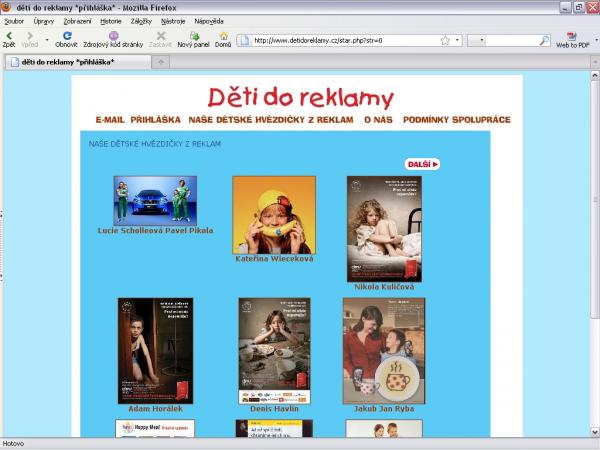The image size is (600, 450).
Task: Open PODMÍNKY SPOLUPRÁCE link
Action: [x=457, y=120]
